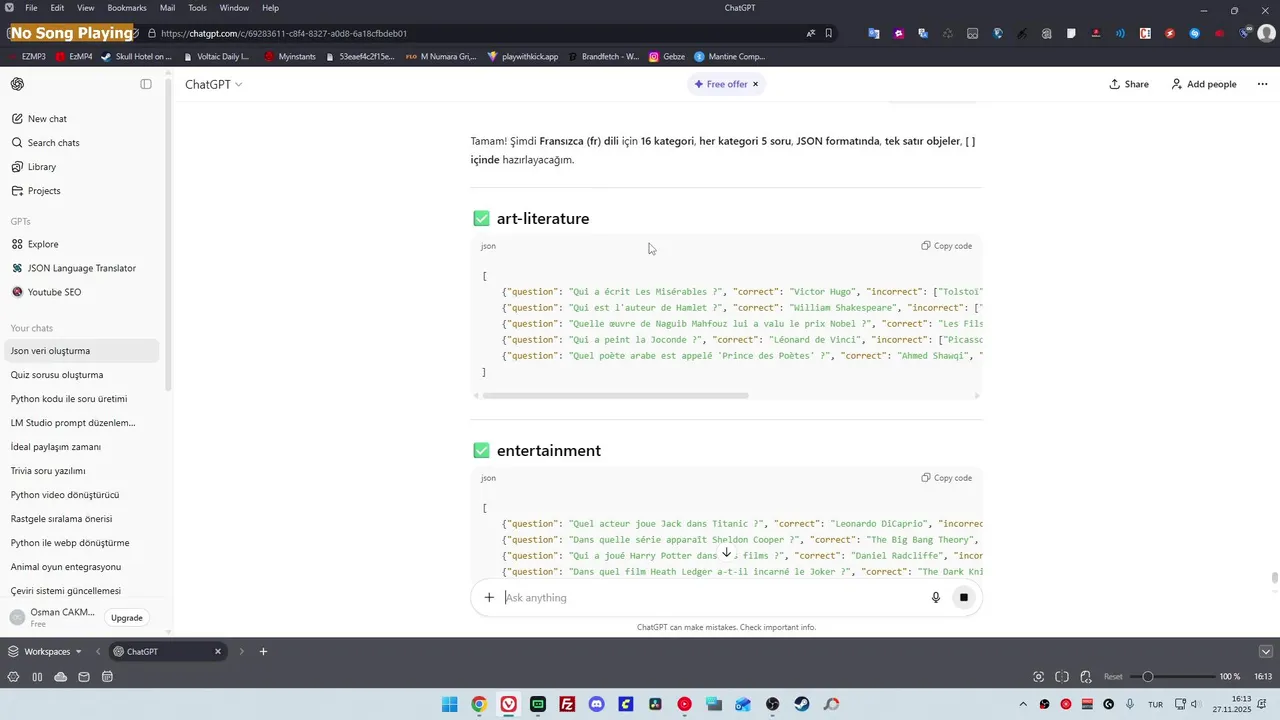1280x720 pixels.
Task: Open the Tools menu
Action: click(x=197, y=8)
